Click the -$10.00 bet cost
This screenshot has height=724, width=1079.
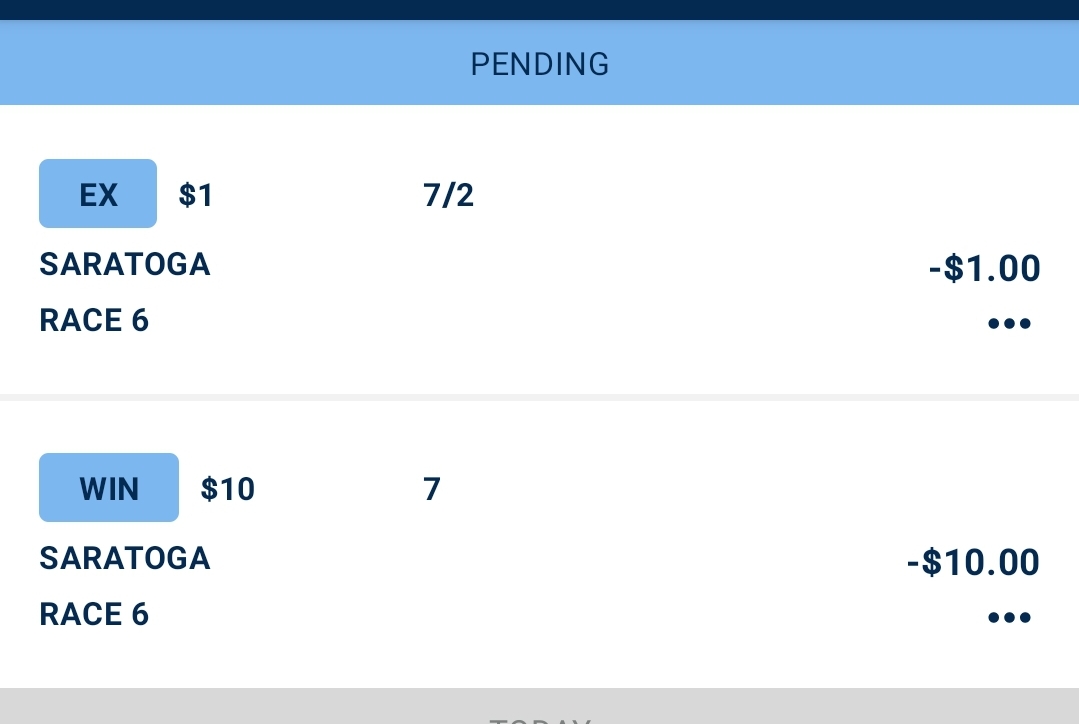point(974,562)
